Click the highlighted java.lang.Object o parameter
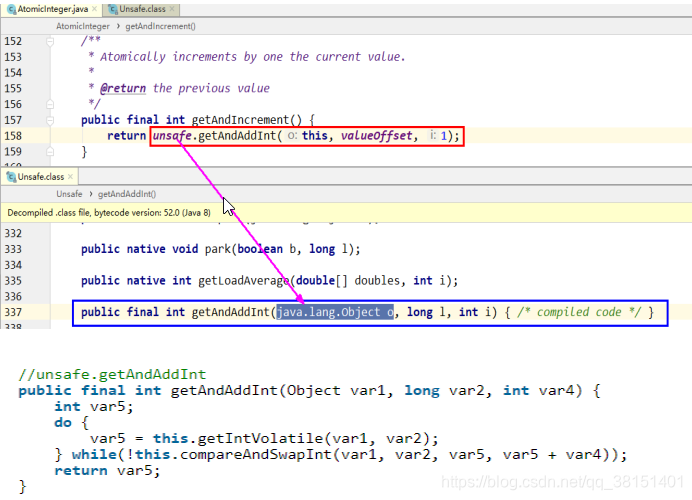 [335, 312]
